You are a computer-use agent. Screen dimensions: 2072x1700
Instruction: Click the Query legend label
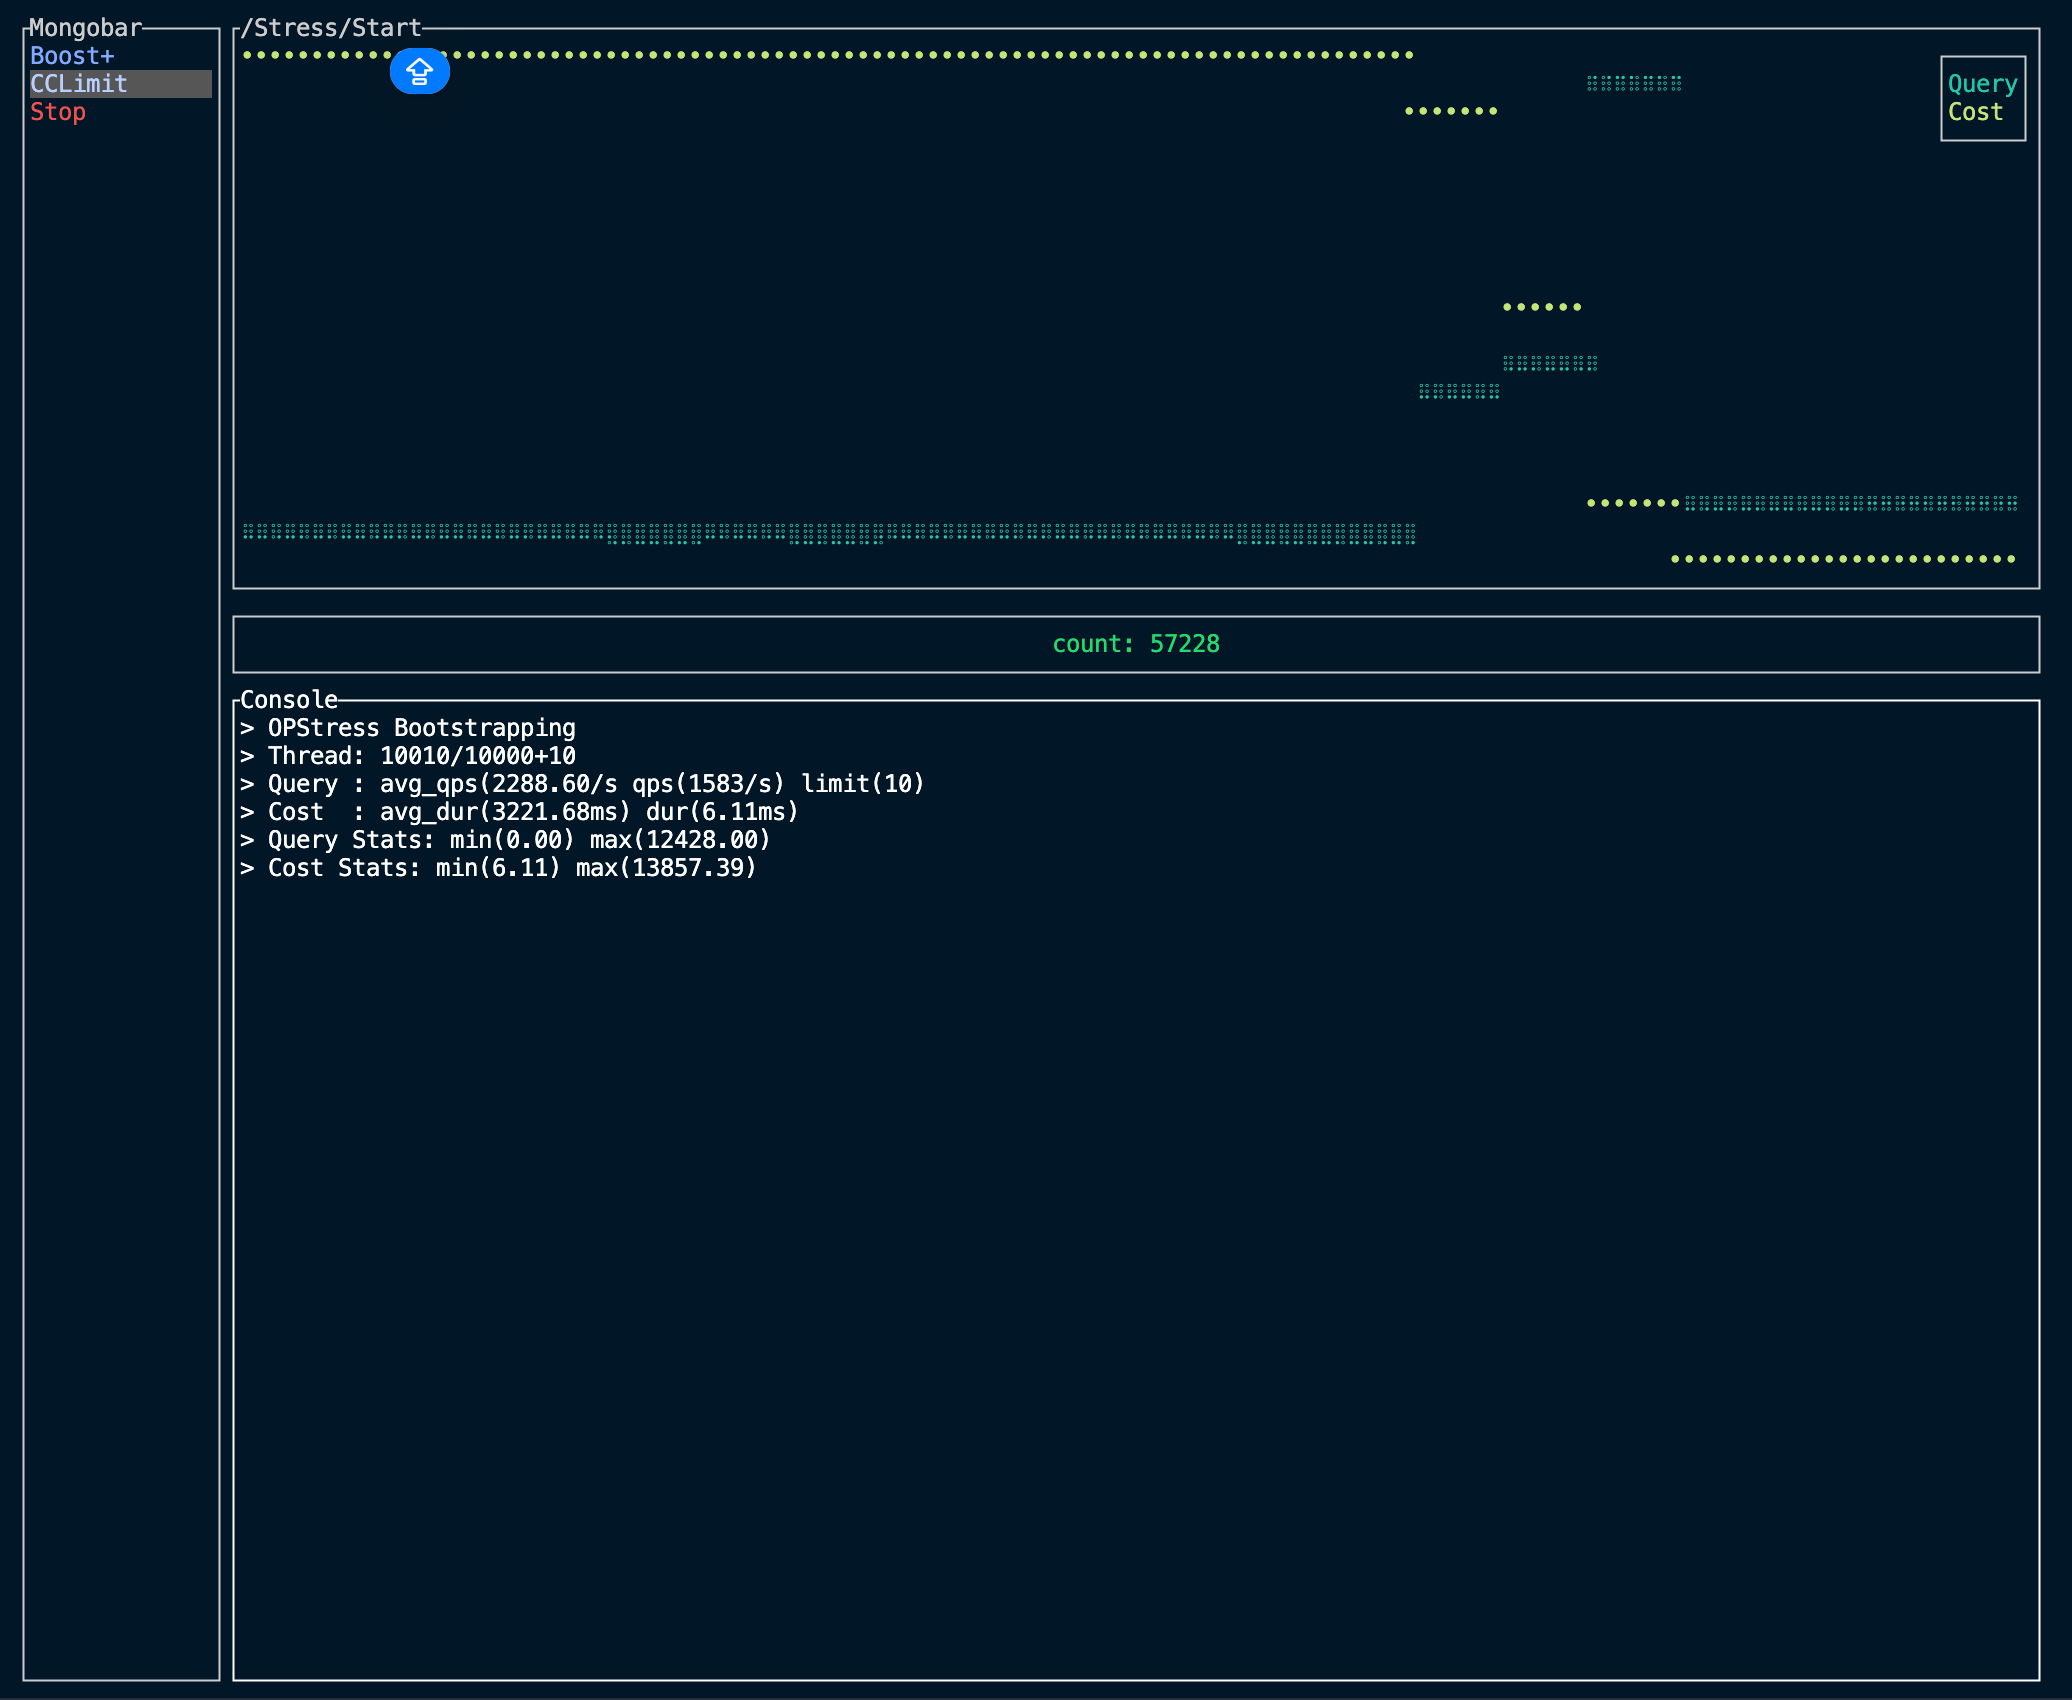click(1982, 84)
